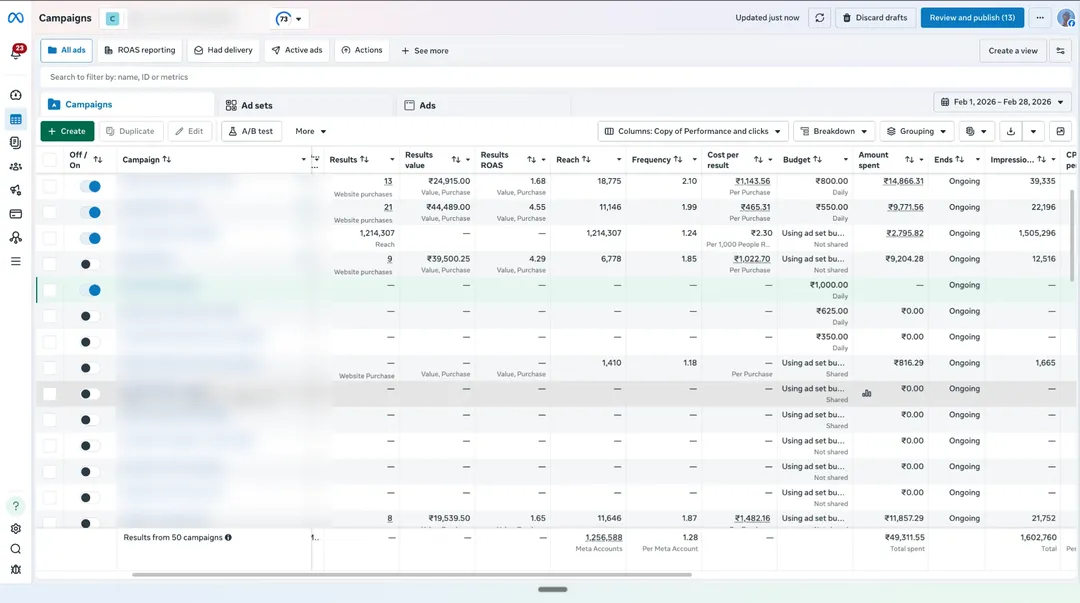The height and width of the screenshot is (603, 1080).
Task: Select Campaigns table icon in sidebar
Action: (x=16, y=119)
